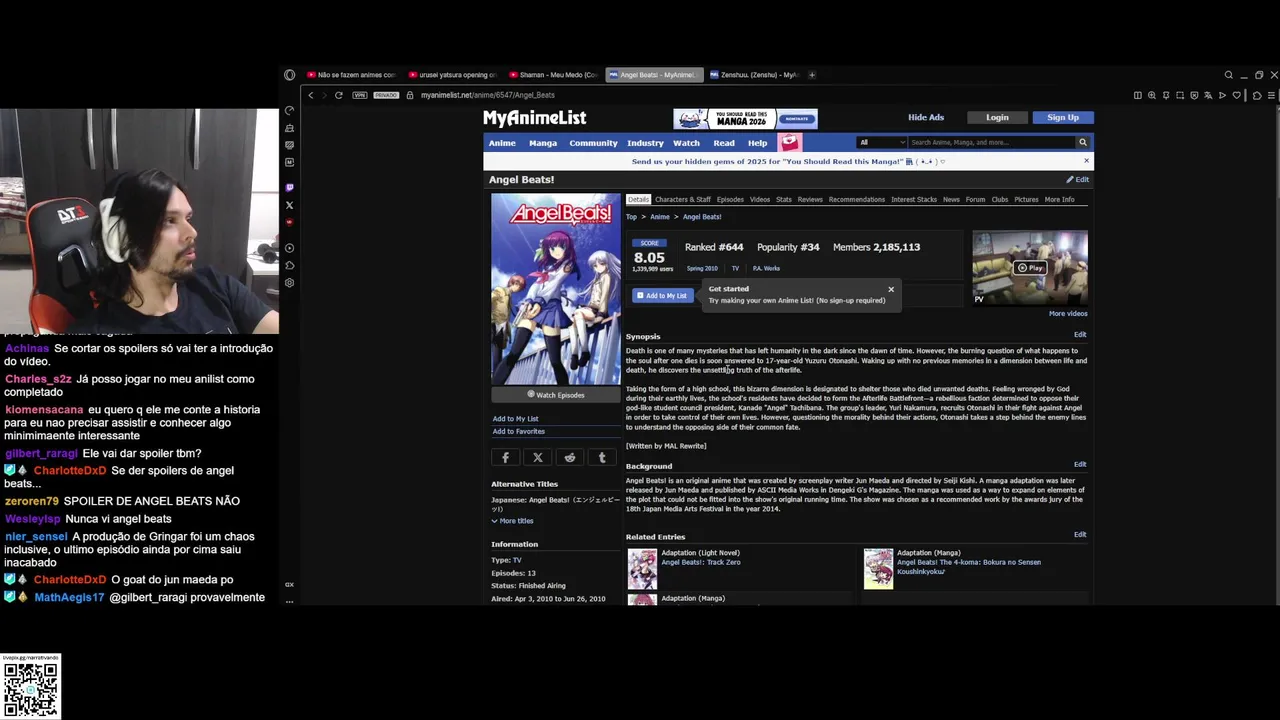Open Angel Beats!: Track Zero entry

(701, 562)
